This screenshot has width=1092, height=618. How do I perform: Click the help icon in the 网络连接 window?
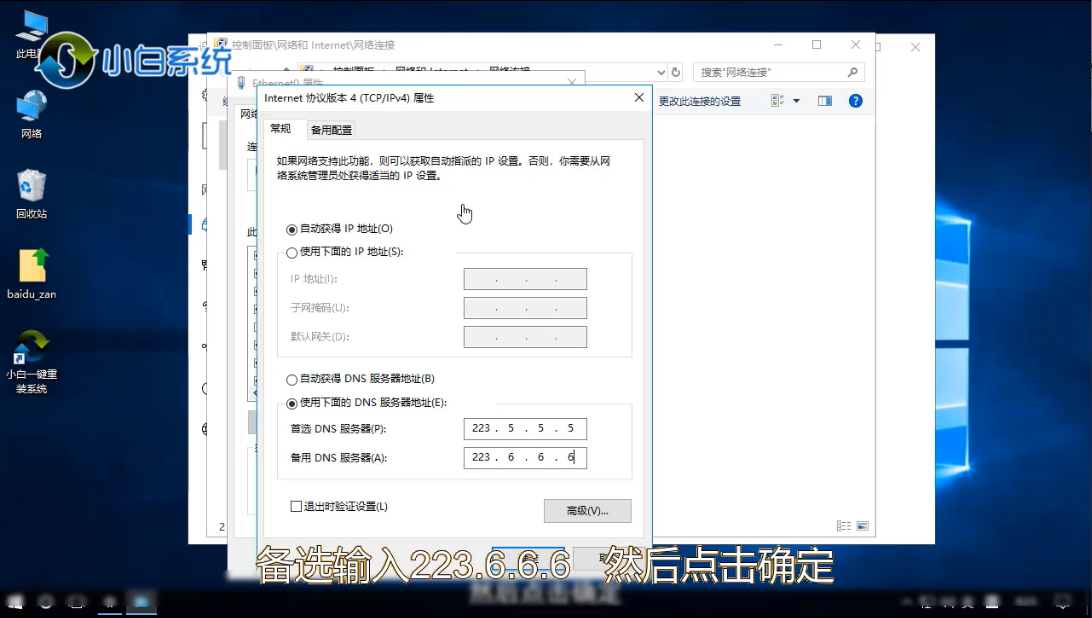(855, 101)
